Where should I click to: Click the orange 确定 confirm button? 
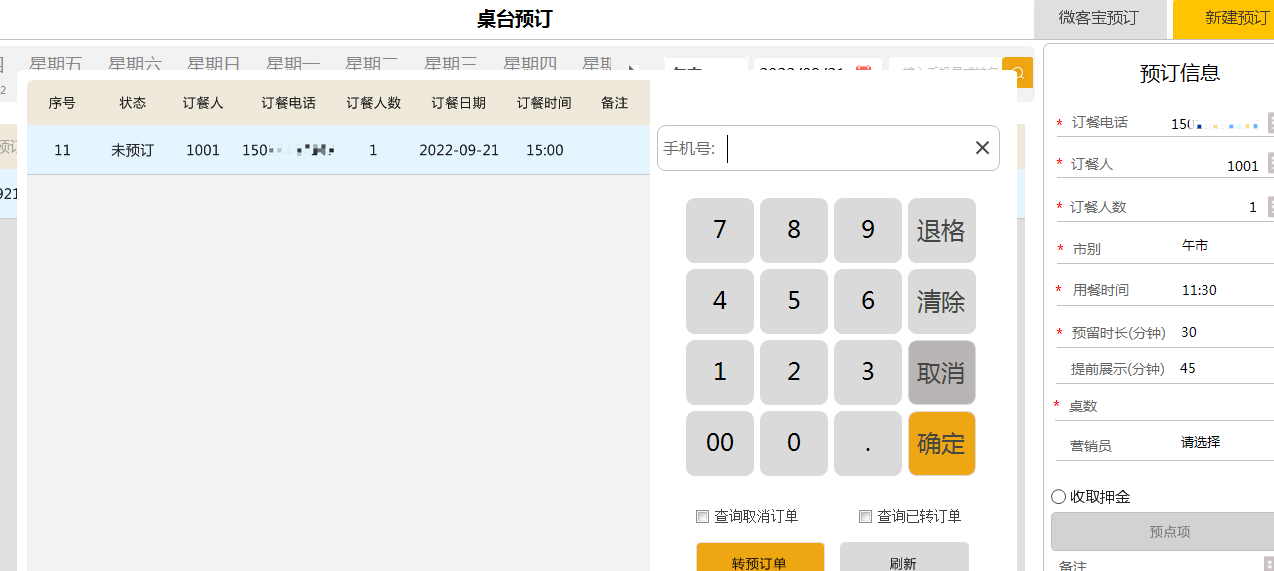click(941, 443)
